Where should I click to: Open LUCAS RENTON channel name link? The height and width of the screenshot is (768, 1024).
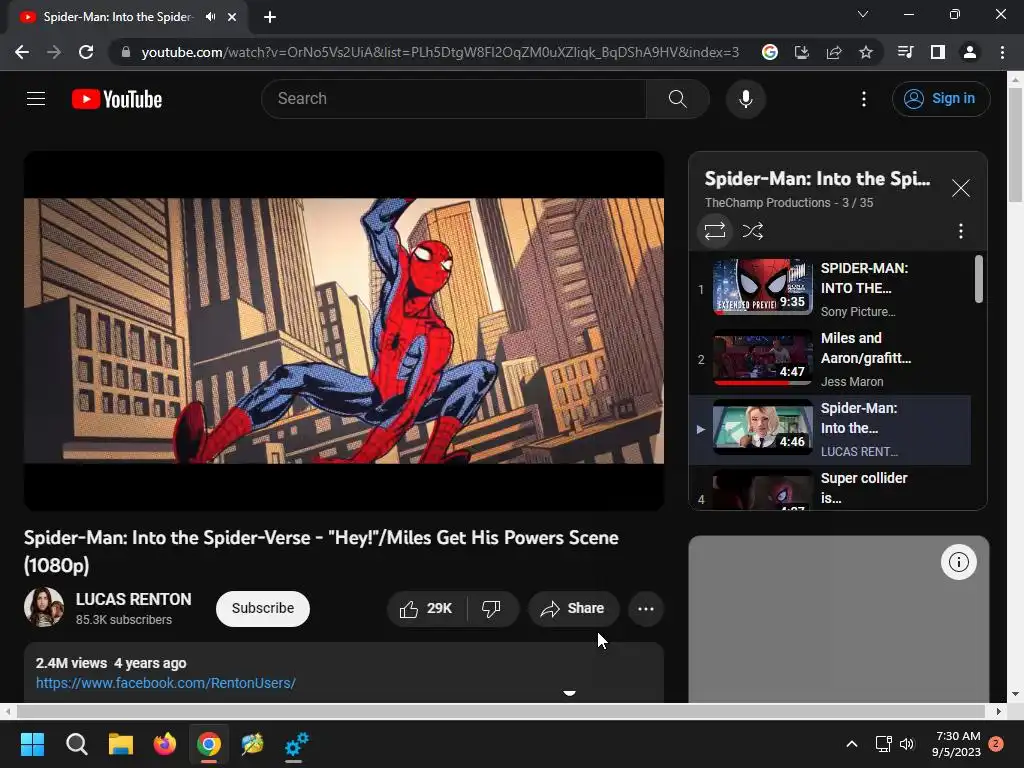[x=133, y=599]
